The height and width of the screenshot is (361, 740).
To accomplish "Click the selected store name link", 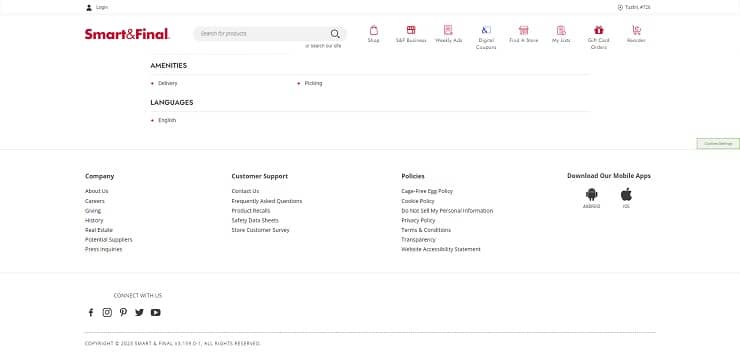I will coord(638,8).
